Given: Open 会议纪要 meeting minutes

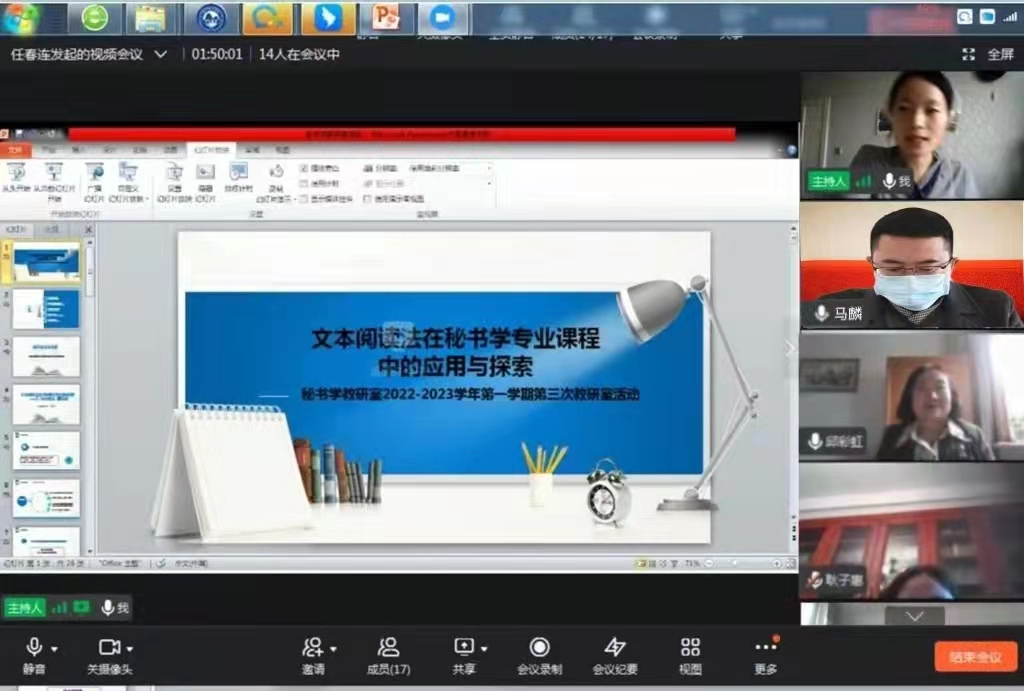Looking at the screenshot, I should (x=615, y=648).
